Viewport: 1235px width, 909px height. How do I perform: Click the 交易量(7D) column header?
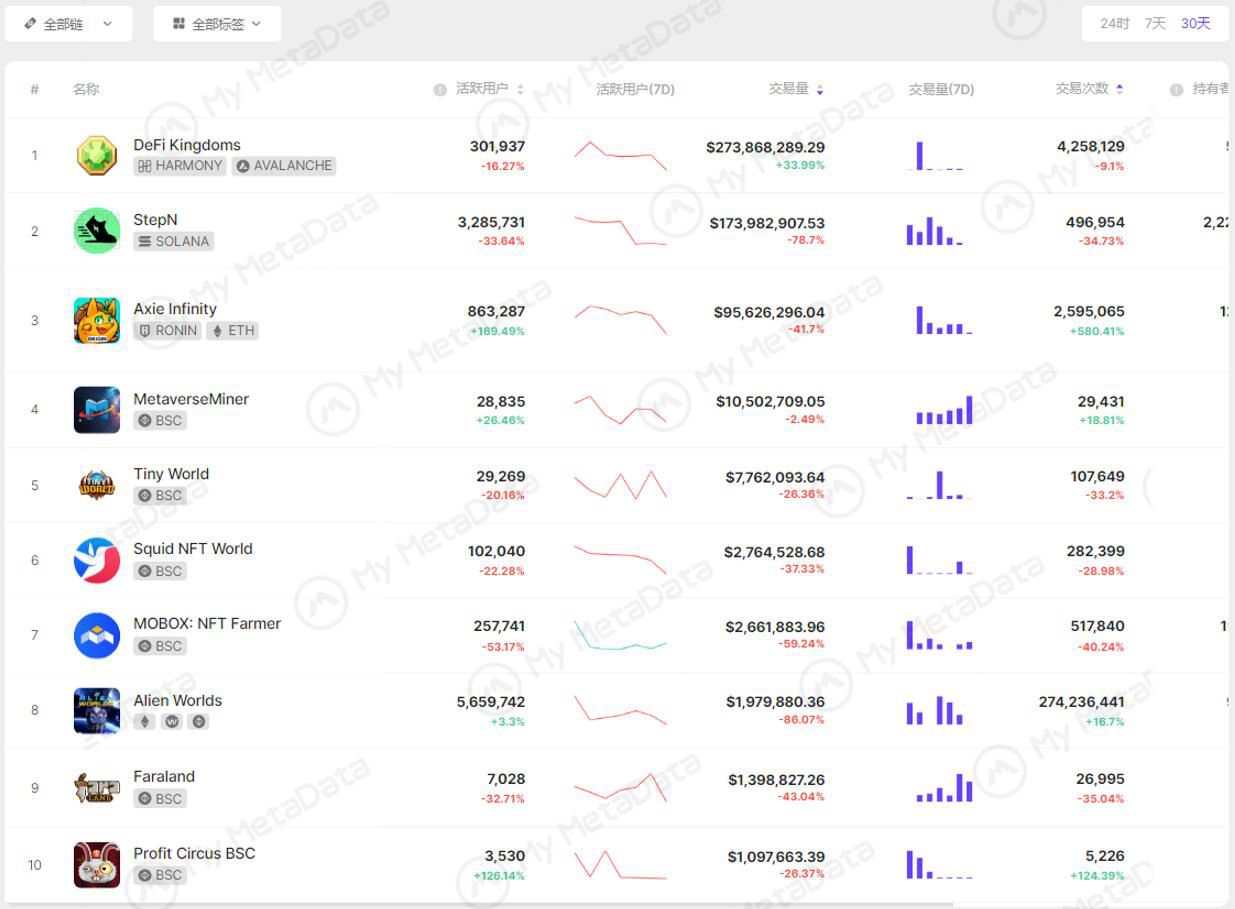click(941, 89)
